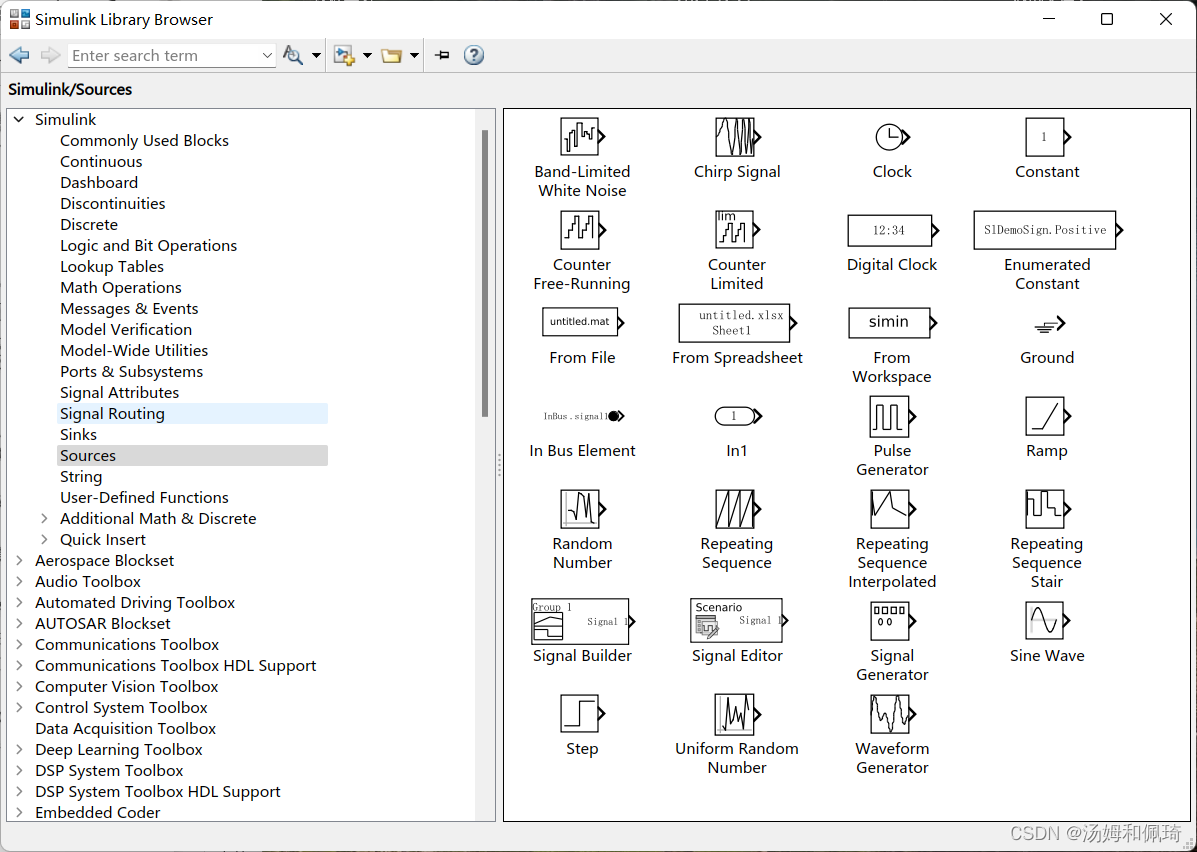Image resolution: width=1197 pixels, height=852 pixels.
Task: Click the search binoculars icon
Action: pos(292,55)
